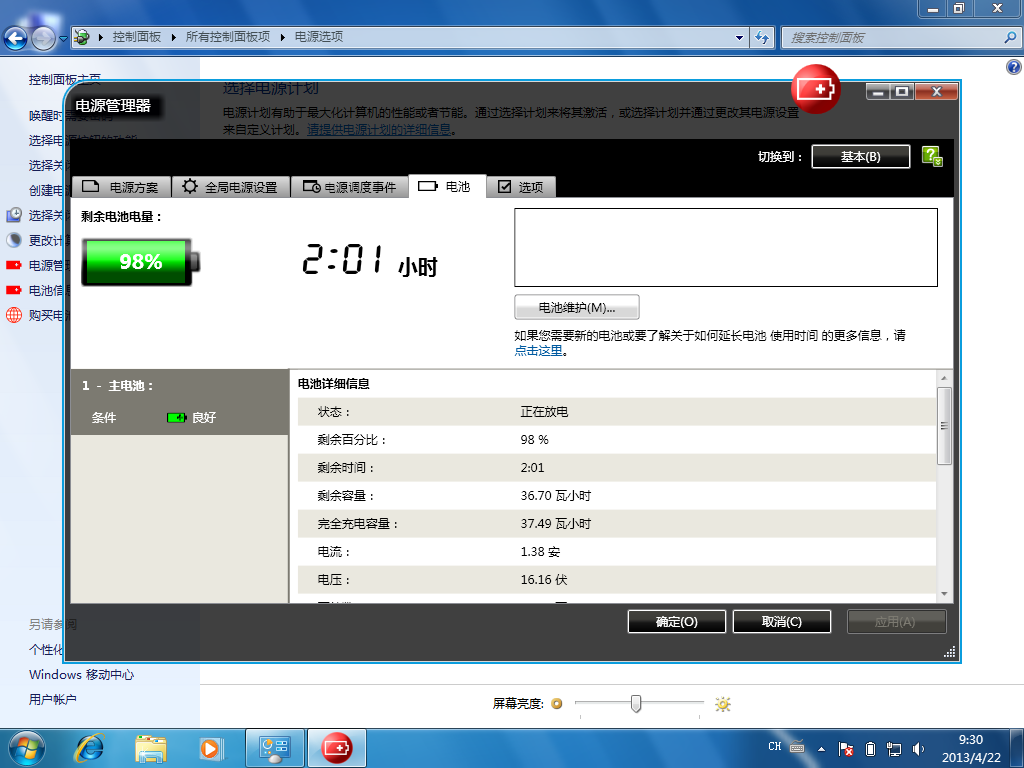Click the battery details scrollbar thumb
The height and width of the screenshot is (768, 1024).
point(944,426)
